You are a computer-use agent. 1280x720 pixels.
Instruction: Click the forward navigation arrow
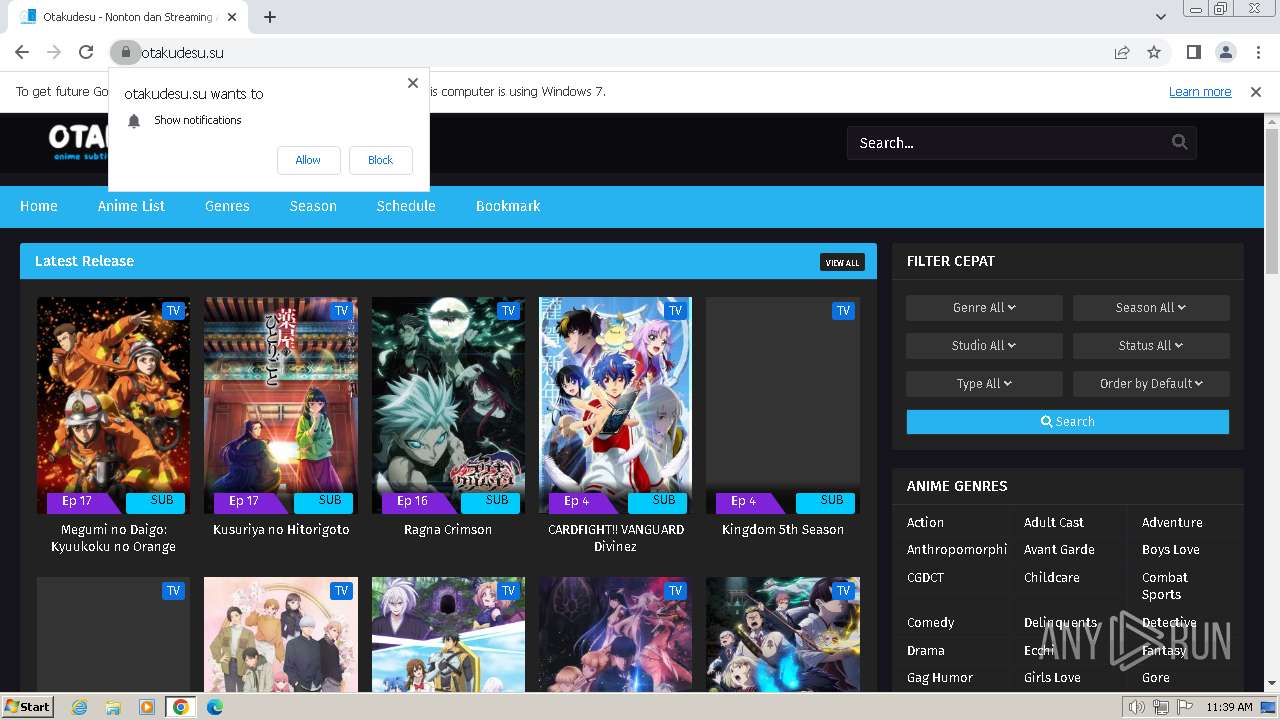point(54,52)
